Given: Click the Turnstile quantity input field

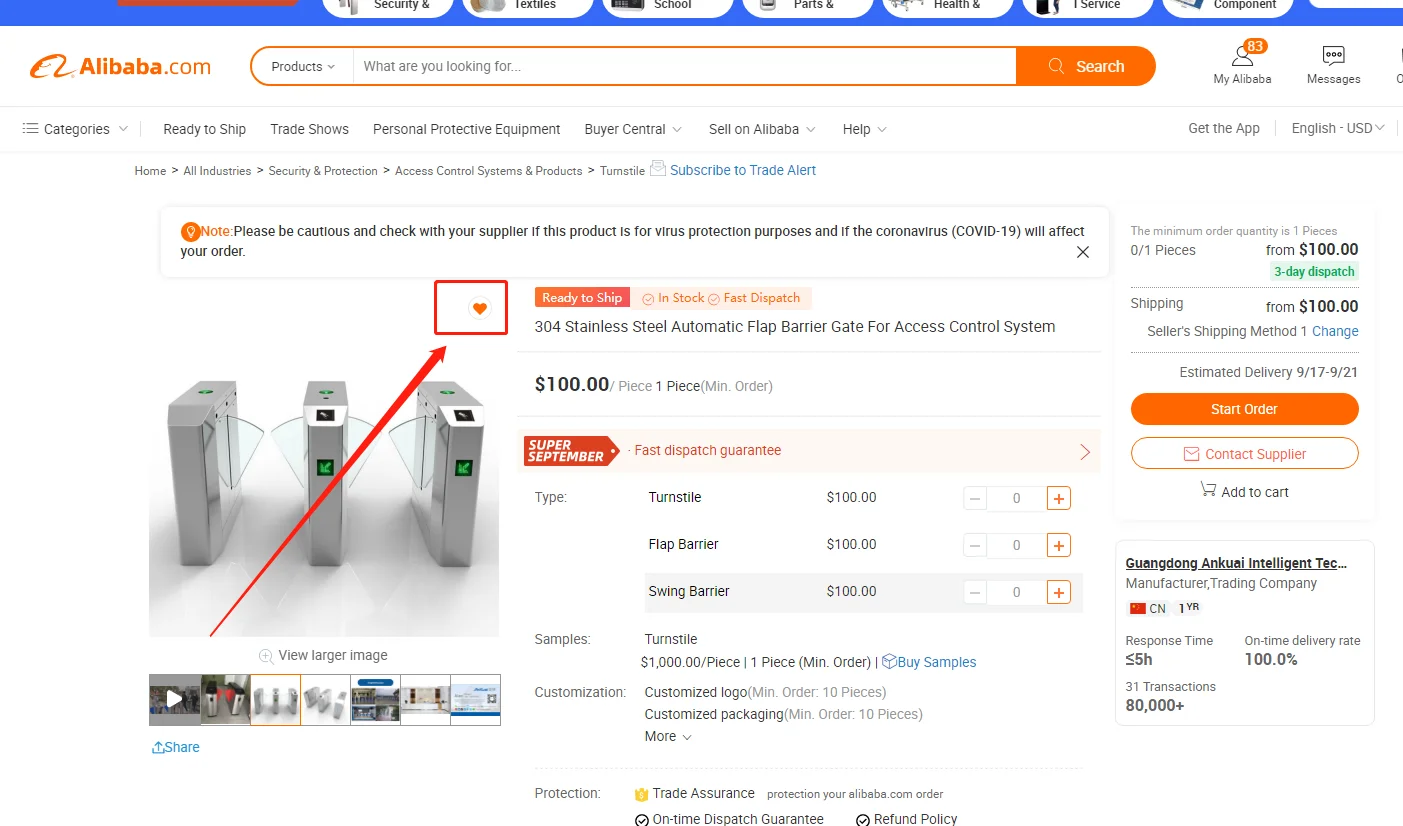Looking at the screenshot, I should pos(1016,498).
